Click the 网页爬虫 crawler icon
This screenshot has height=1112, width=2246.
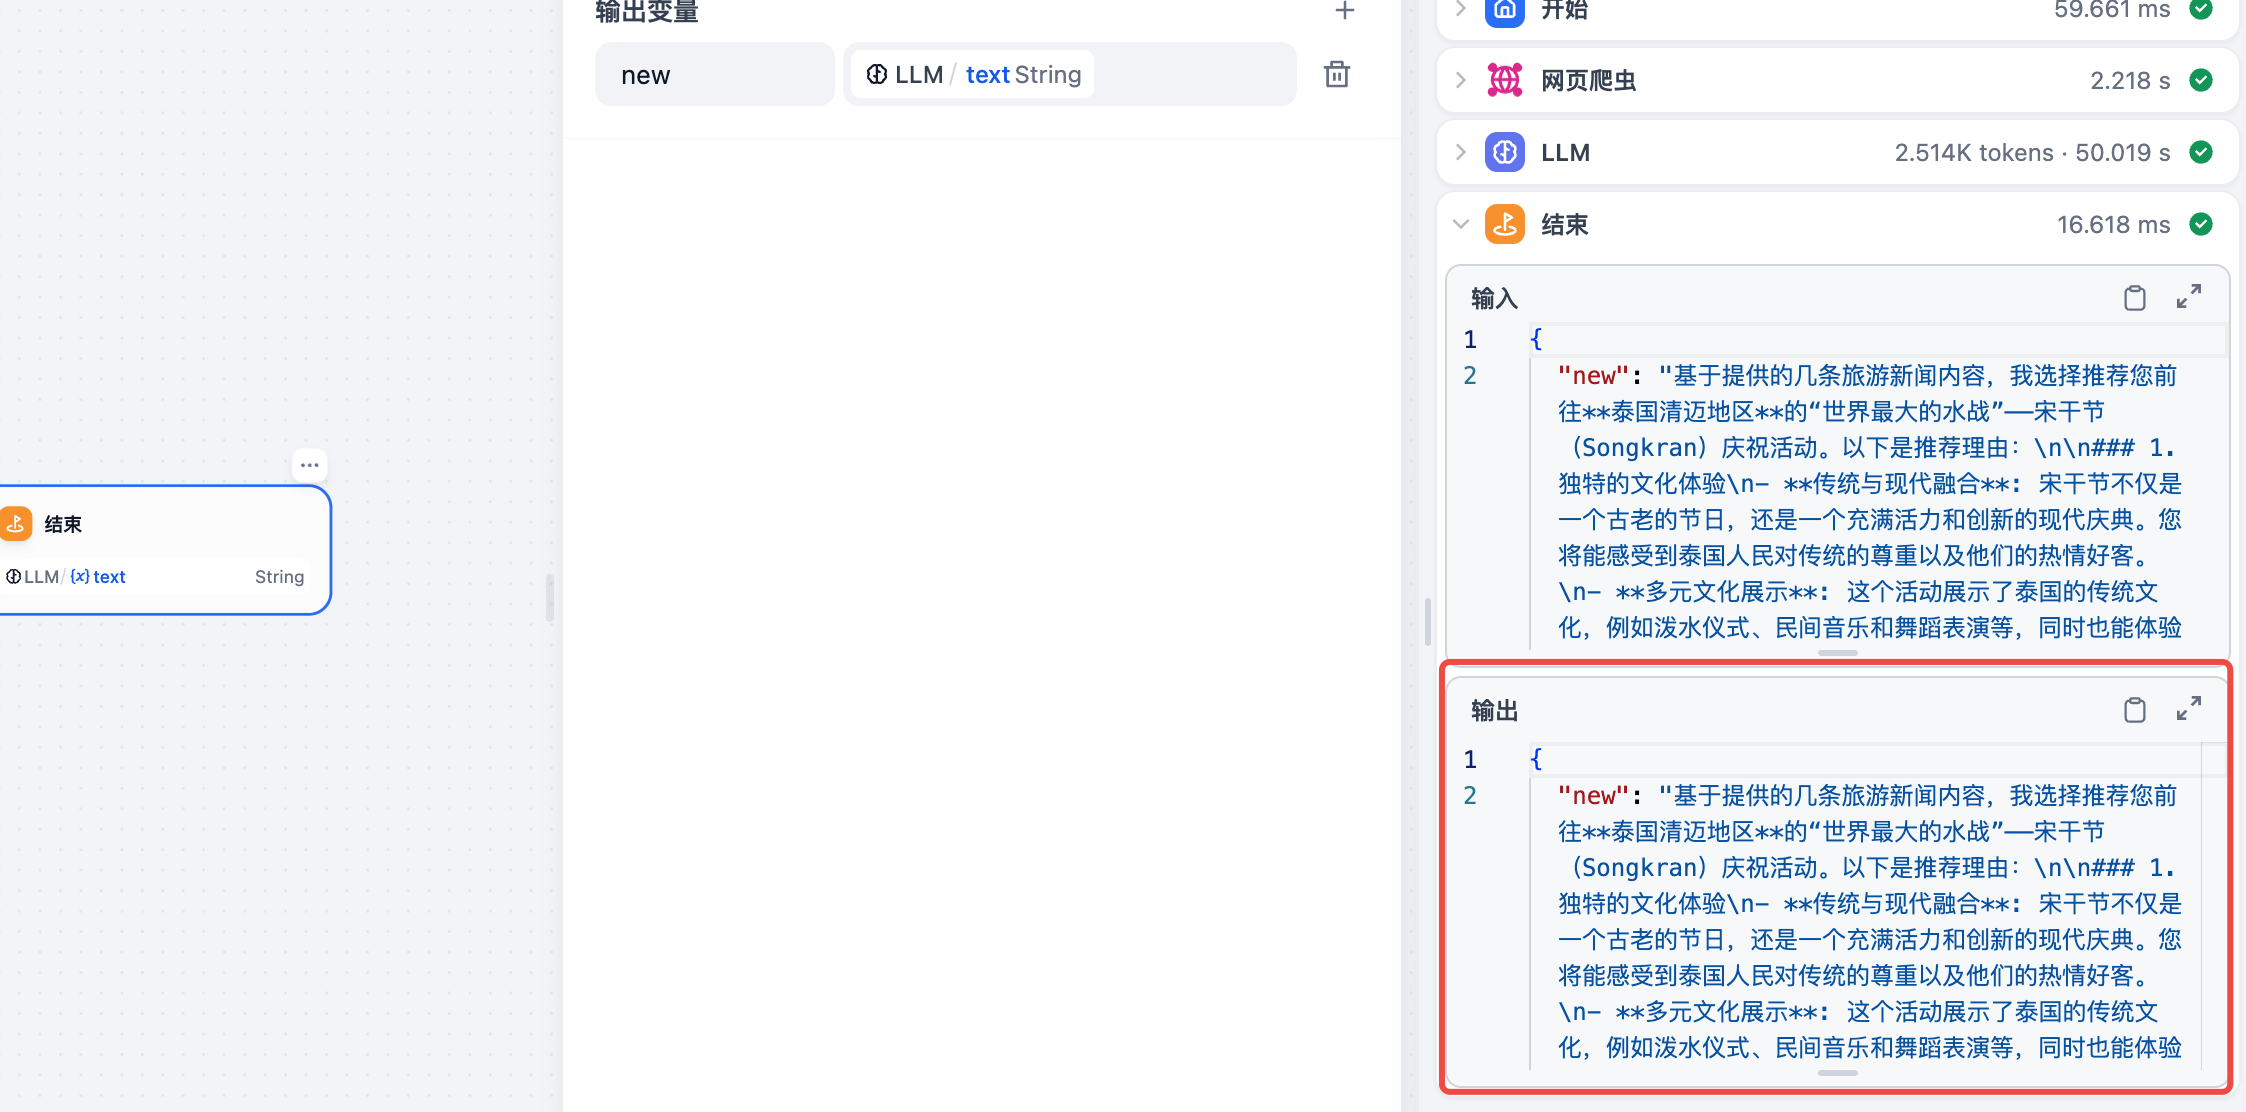[x=1504, y=80]
